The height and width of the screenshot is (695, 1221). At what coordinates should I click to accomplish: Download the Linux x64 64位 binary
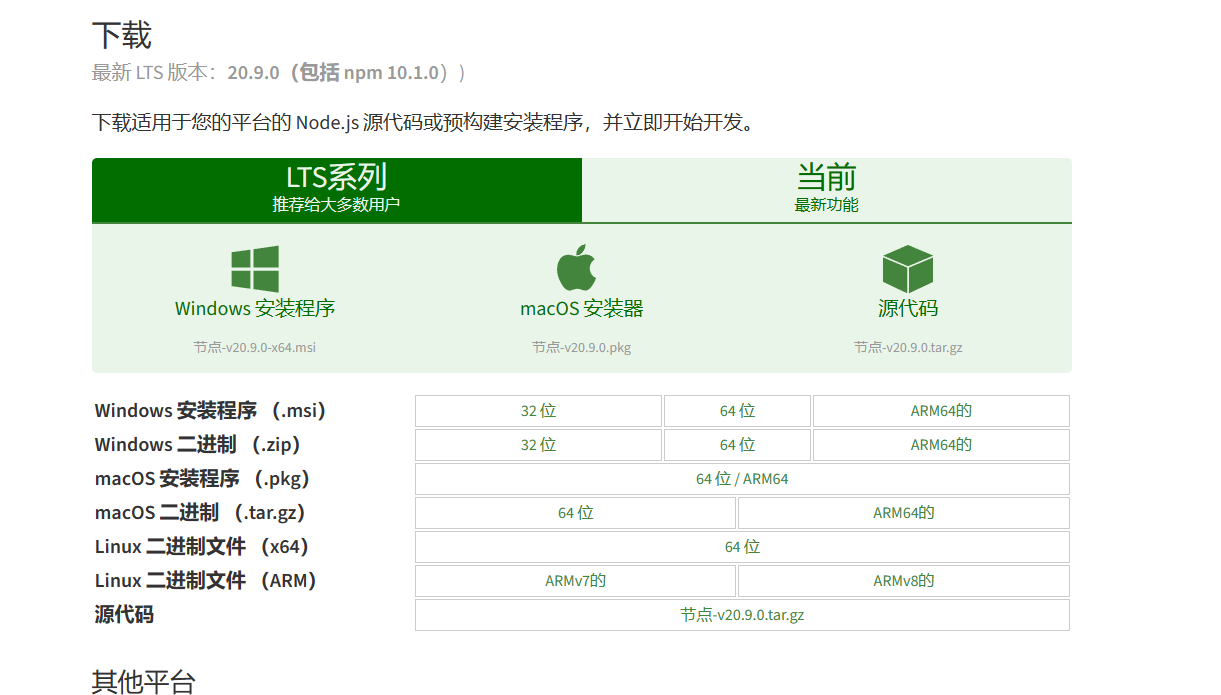coord(742,547)
